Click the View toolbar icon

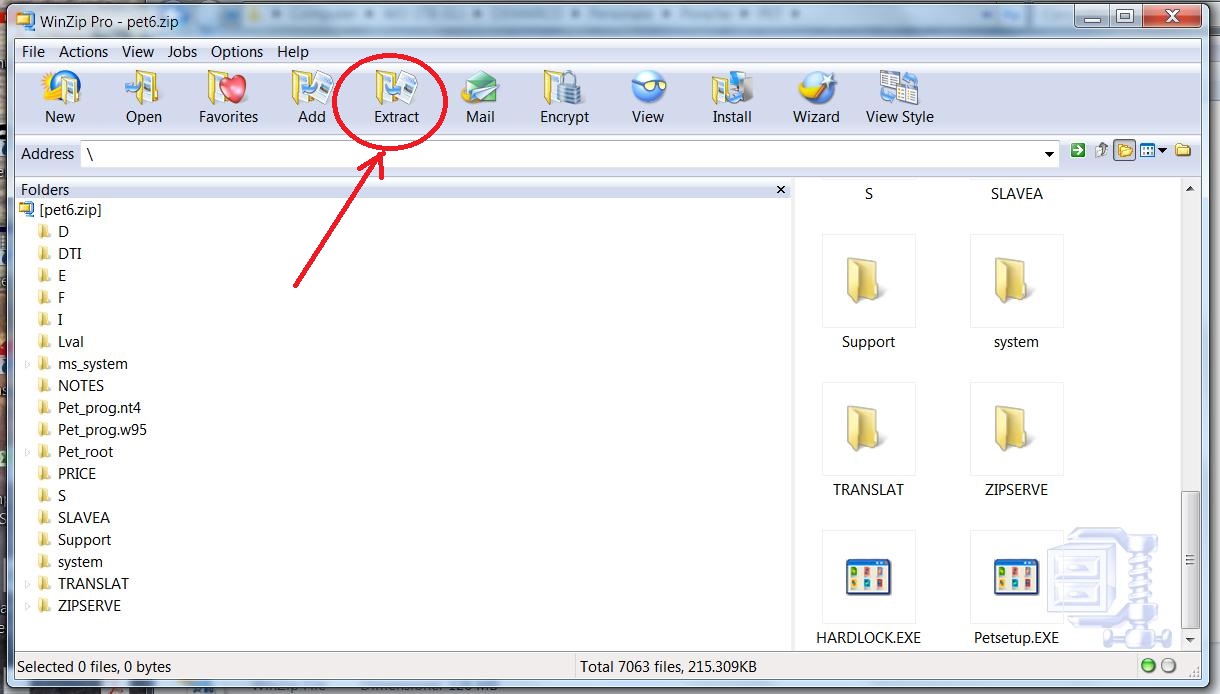coord(648,89)
